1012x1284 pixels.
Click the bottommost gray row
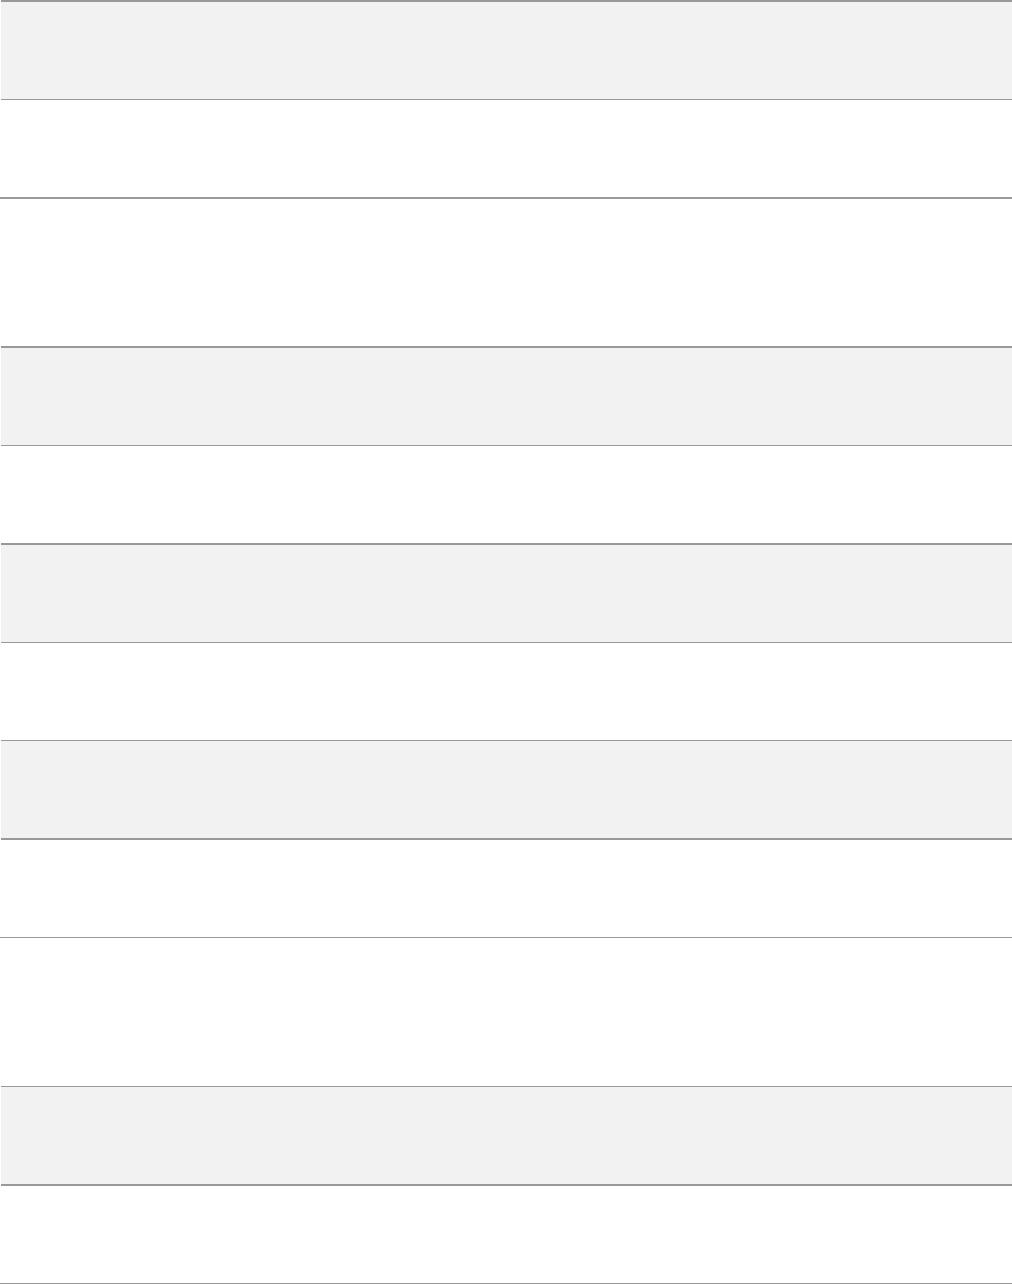coord(506,1135)
